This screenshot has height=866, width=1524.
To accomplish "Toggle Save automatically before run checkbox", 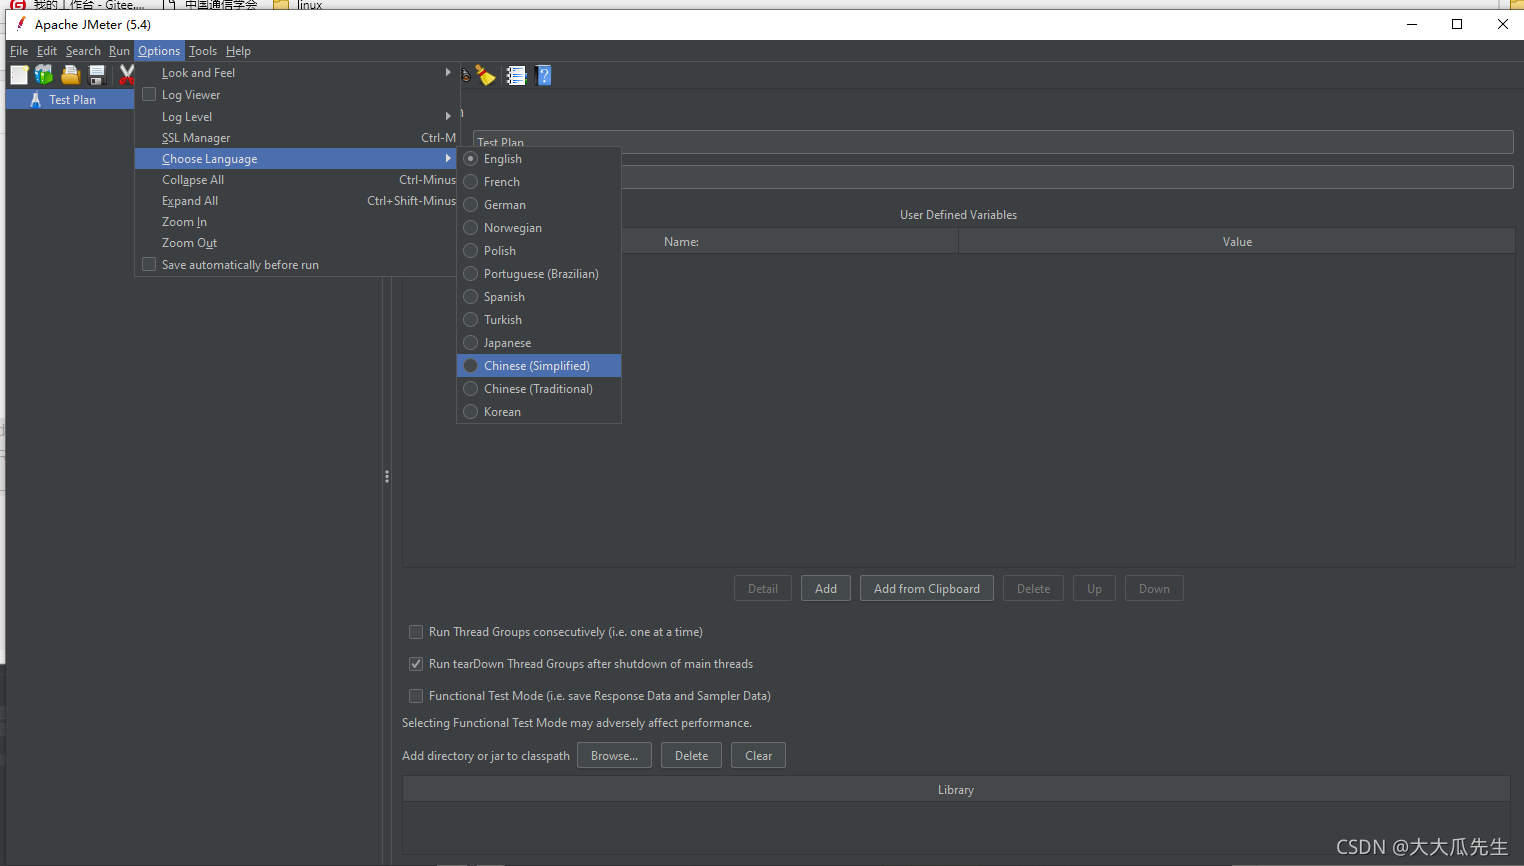I will tap(149, 264).
